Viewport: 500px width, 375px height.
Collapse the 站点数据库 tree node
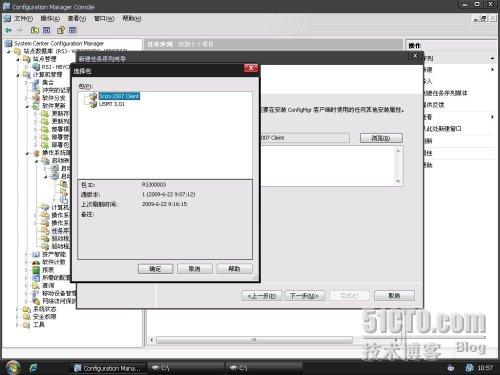pyautogui.click(x=9, y=51)
